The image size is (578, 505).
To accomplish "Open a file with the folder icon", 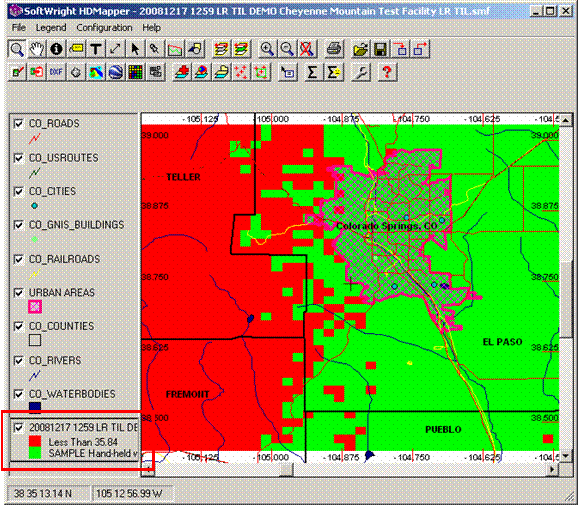I will pyautogui.click(x=361, y=49).
